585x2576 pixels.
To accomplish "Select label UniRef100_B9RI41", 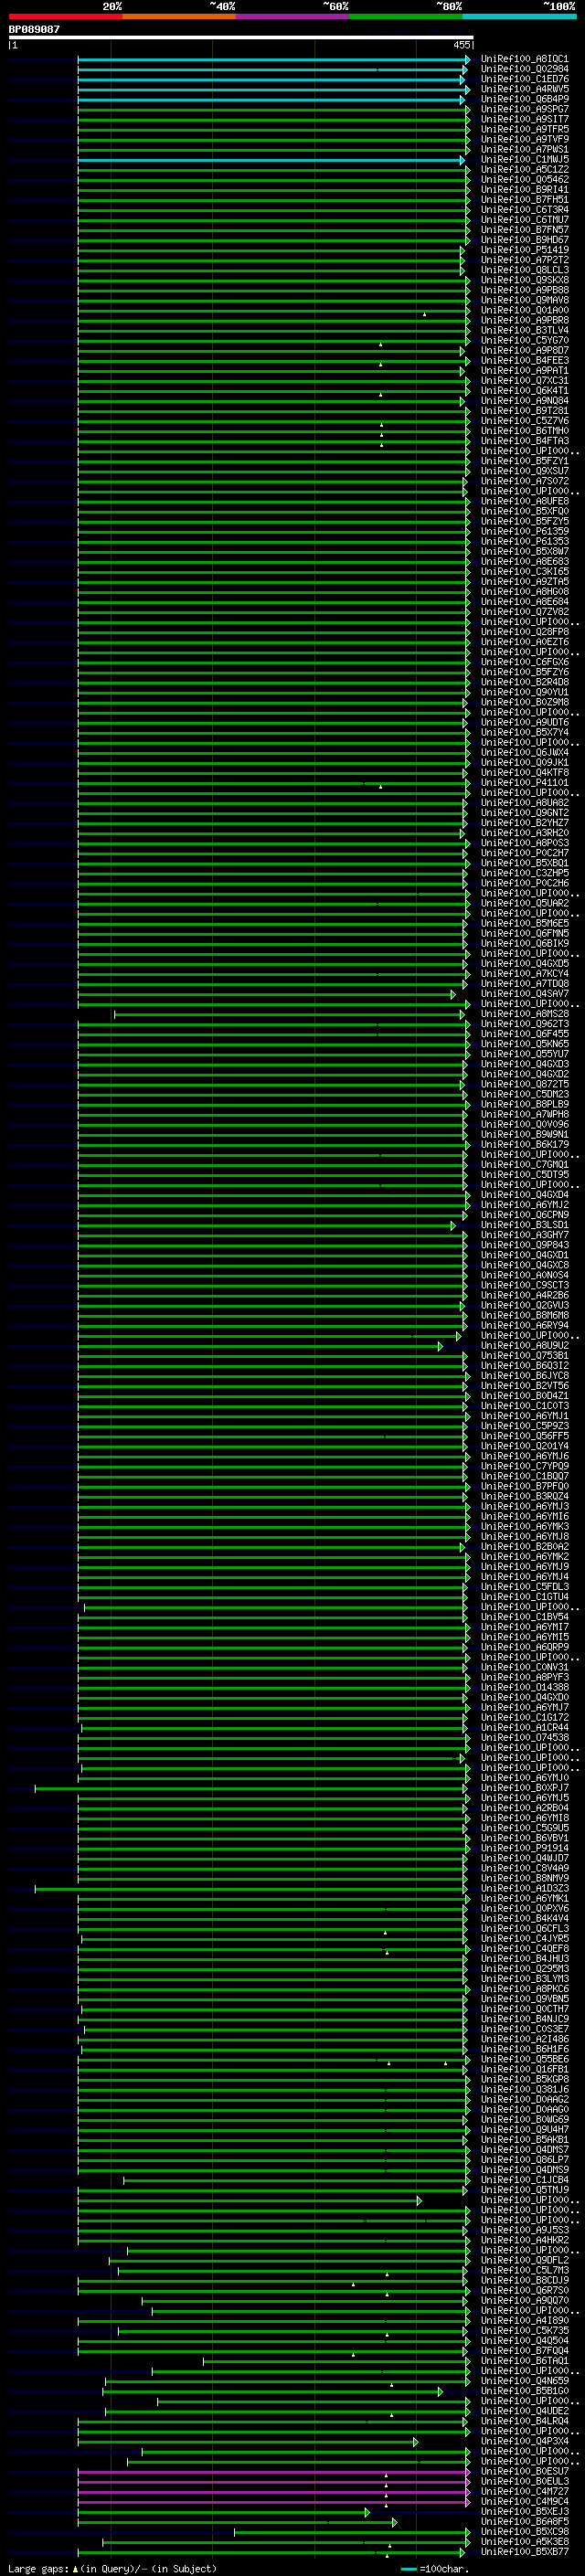I will 524,190.
